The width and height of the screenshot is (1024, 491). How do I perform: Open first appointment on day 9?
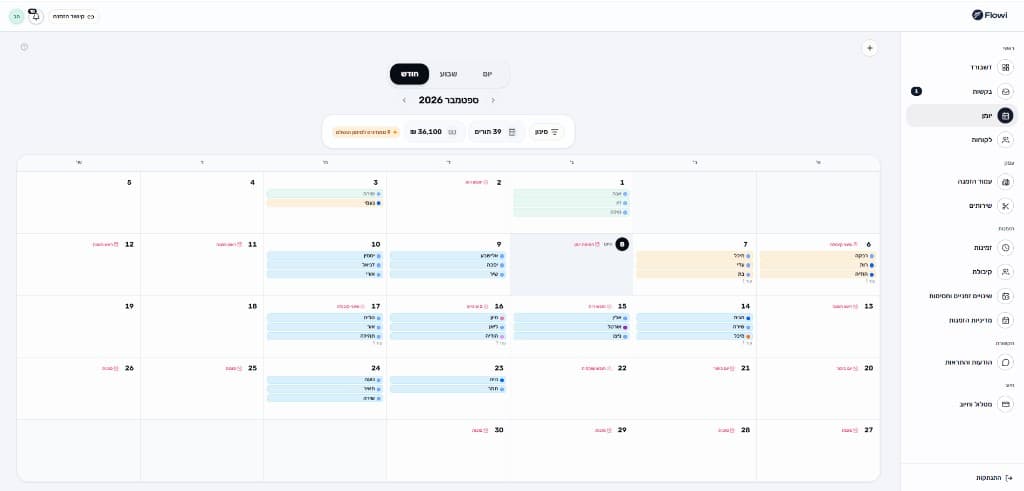click(448, 256)
